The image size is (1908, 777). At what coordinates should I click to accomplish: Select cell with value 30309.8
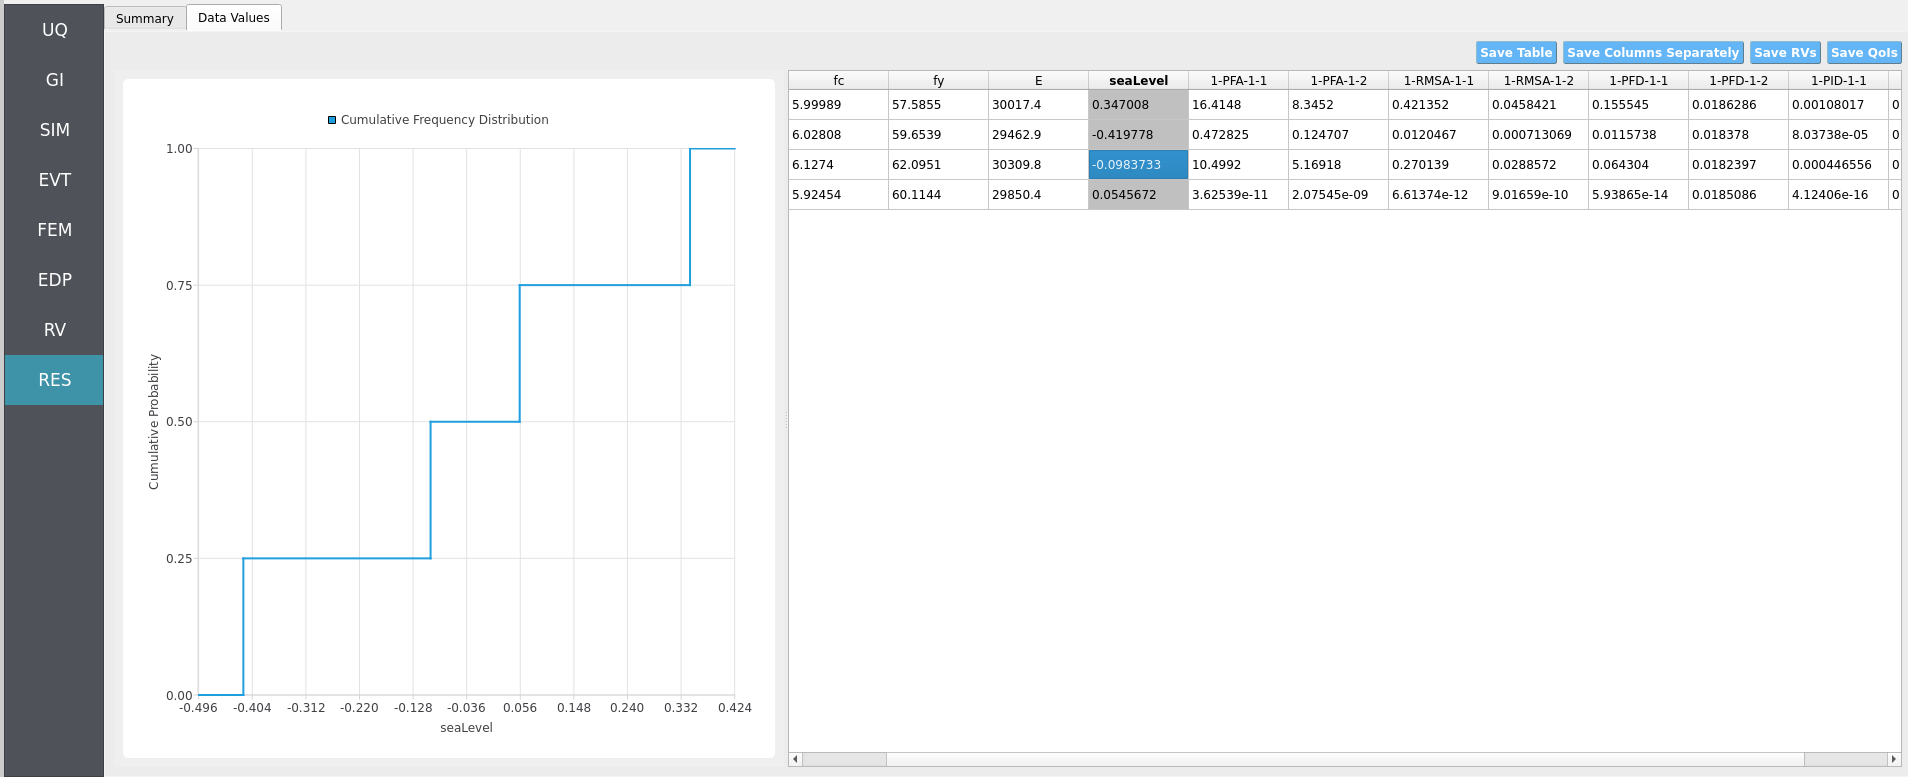(x=1038, y=165)
